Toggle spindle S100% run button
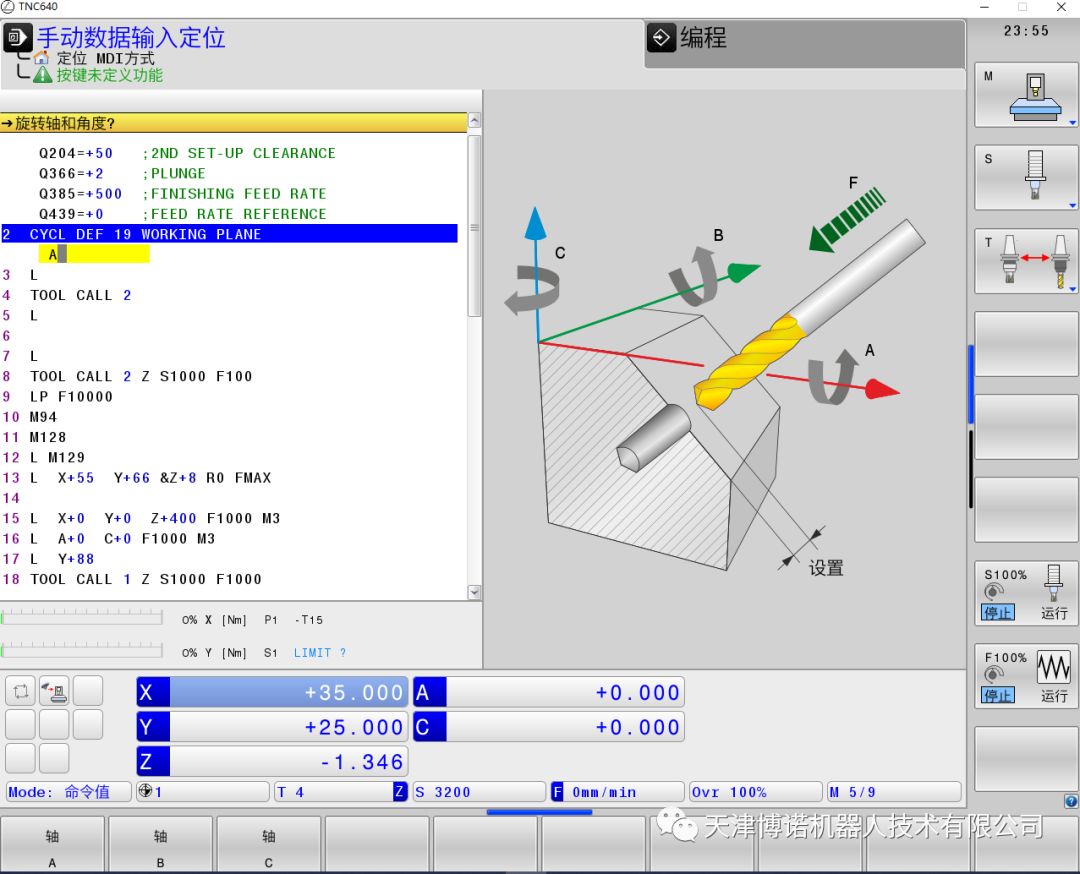 tap(1054, 613)
